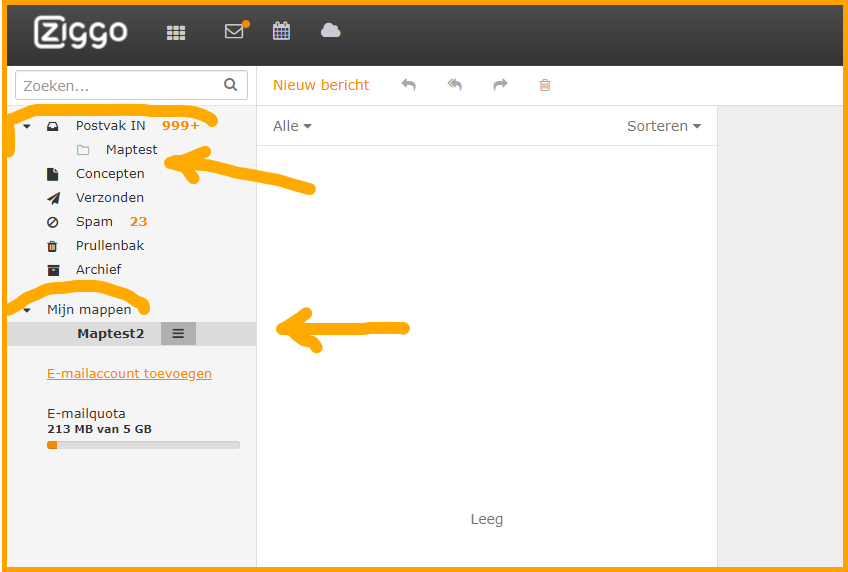Click the E-mailquota usage bar
The height and width of the screenshot is (572, 848).
click(x=143, y=445)
